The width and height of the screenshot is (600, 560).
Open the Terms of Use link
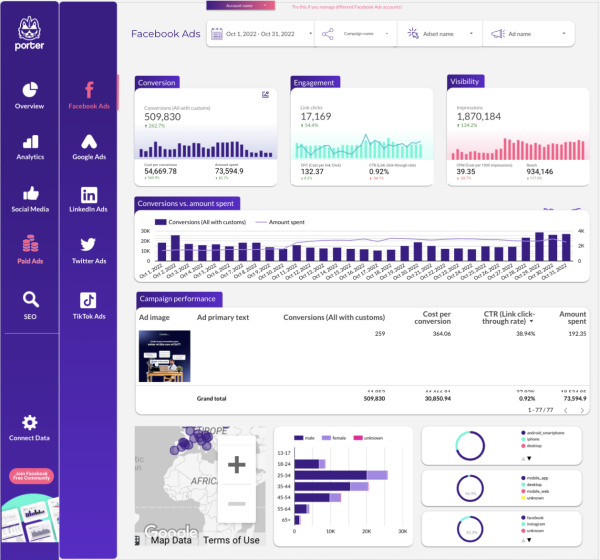(x=232, y=540)
